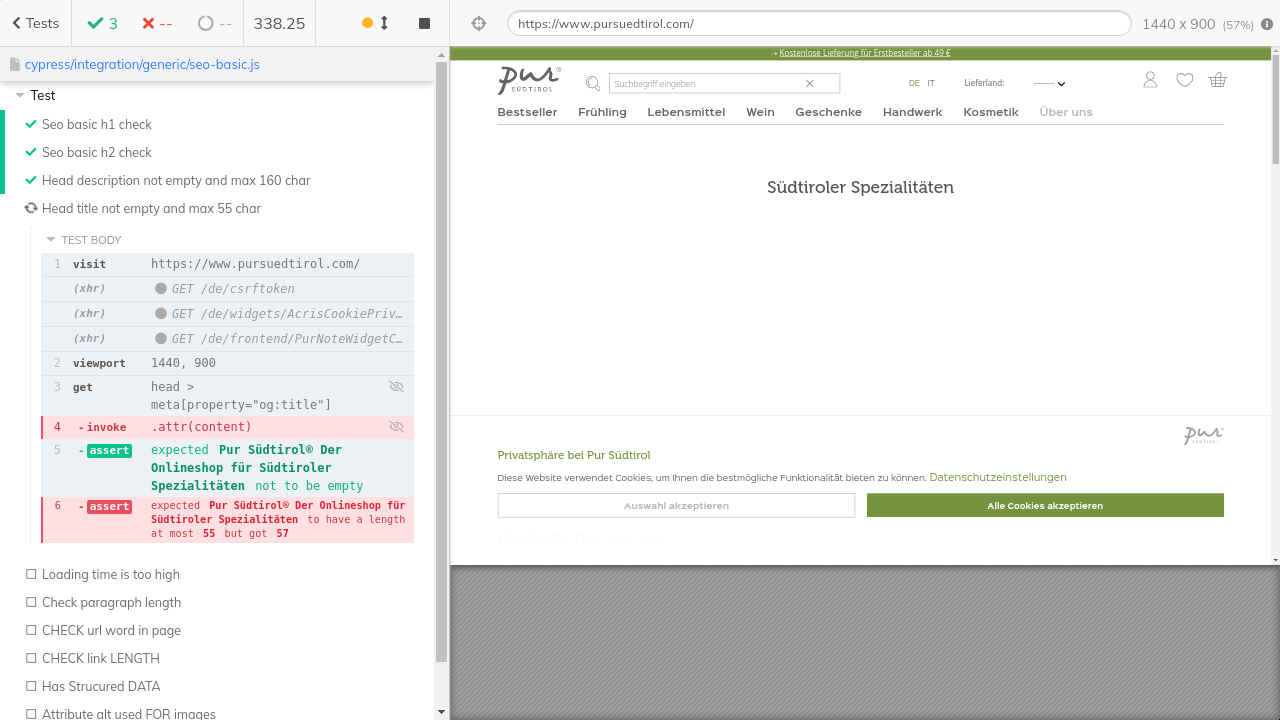Toggle hidden-element eye icon on get command
This screenshot has height=720, width=1280.
click(396, 387)
